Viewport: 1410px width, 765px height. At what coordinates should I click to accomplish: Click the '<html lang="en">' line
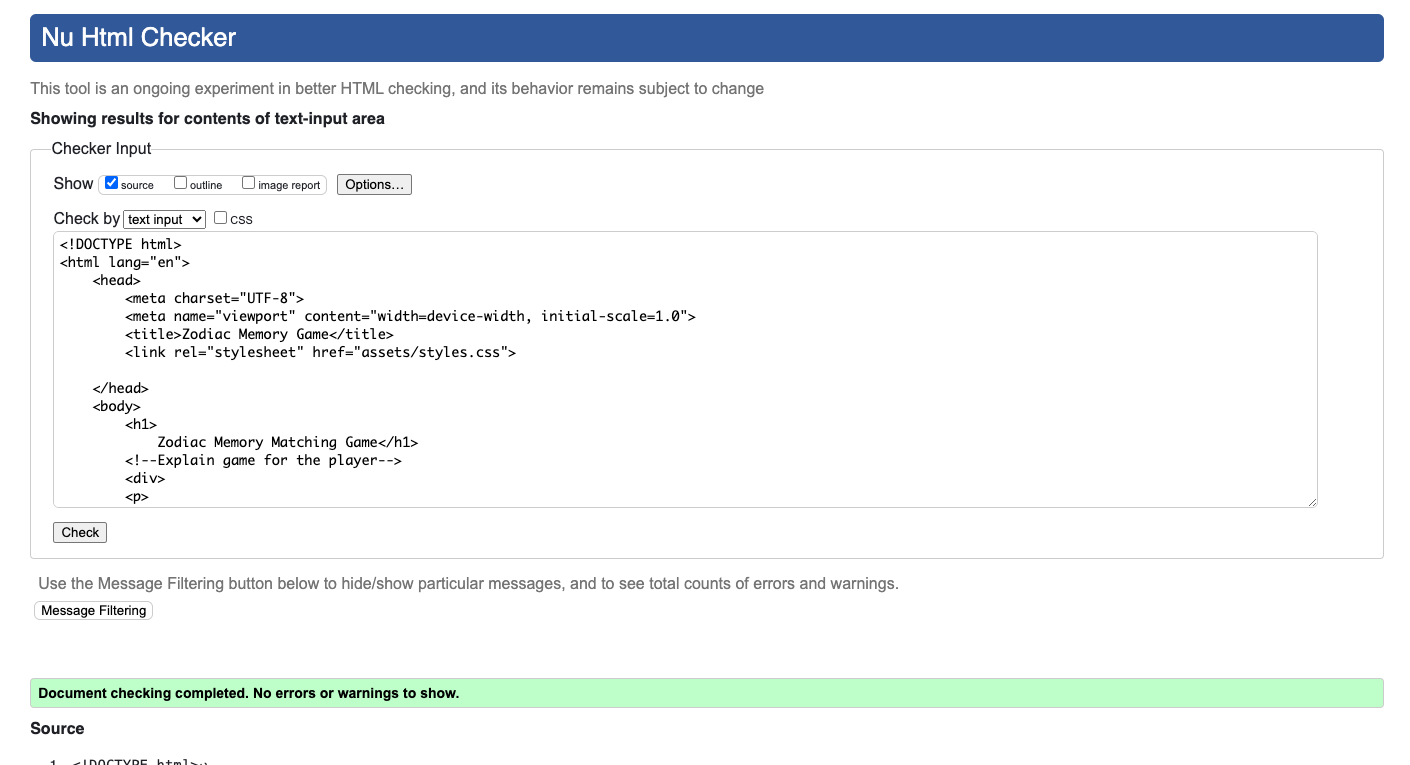pos(125,262)
